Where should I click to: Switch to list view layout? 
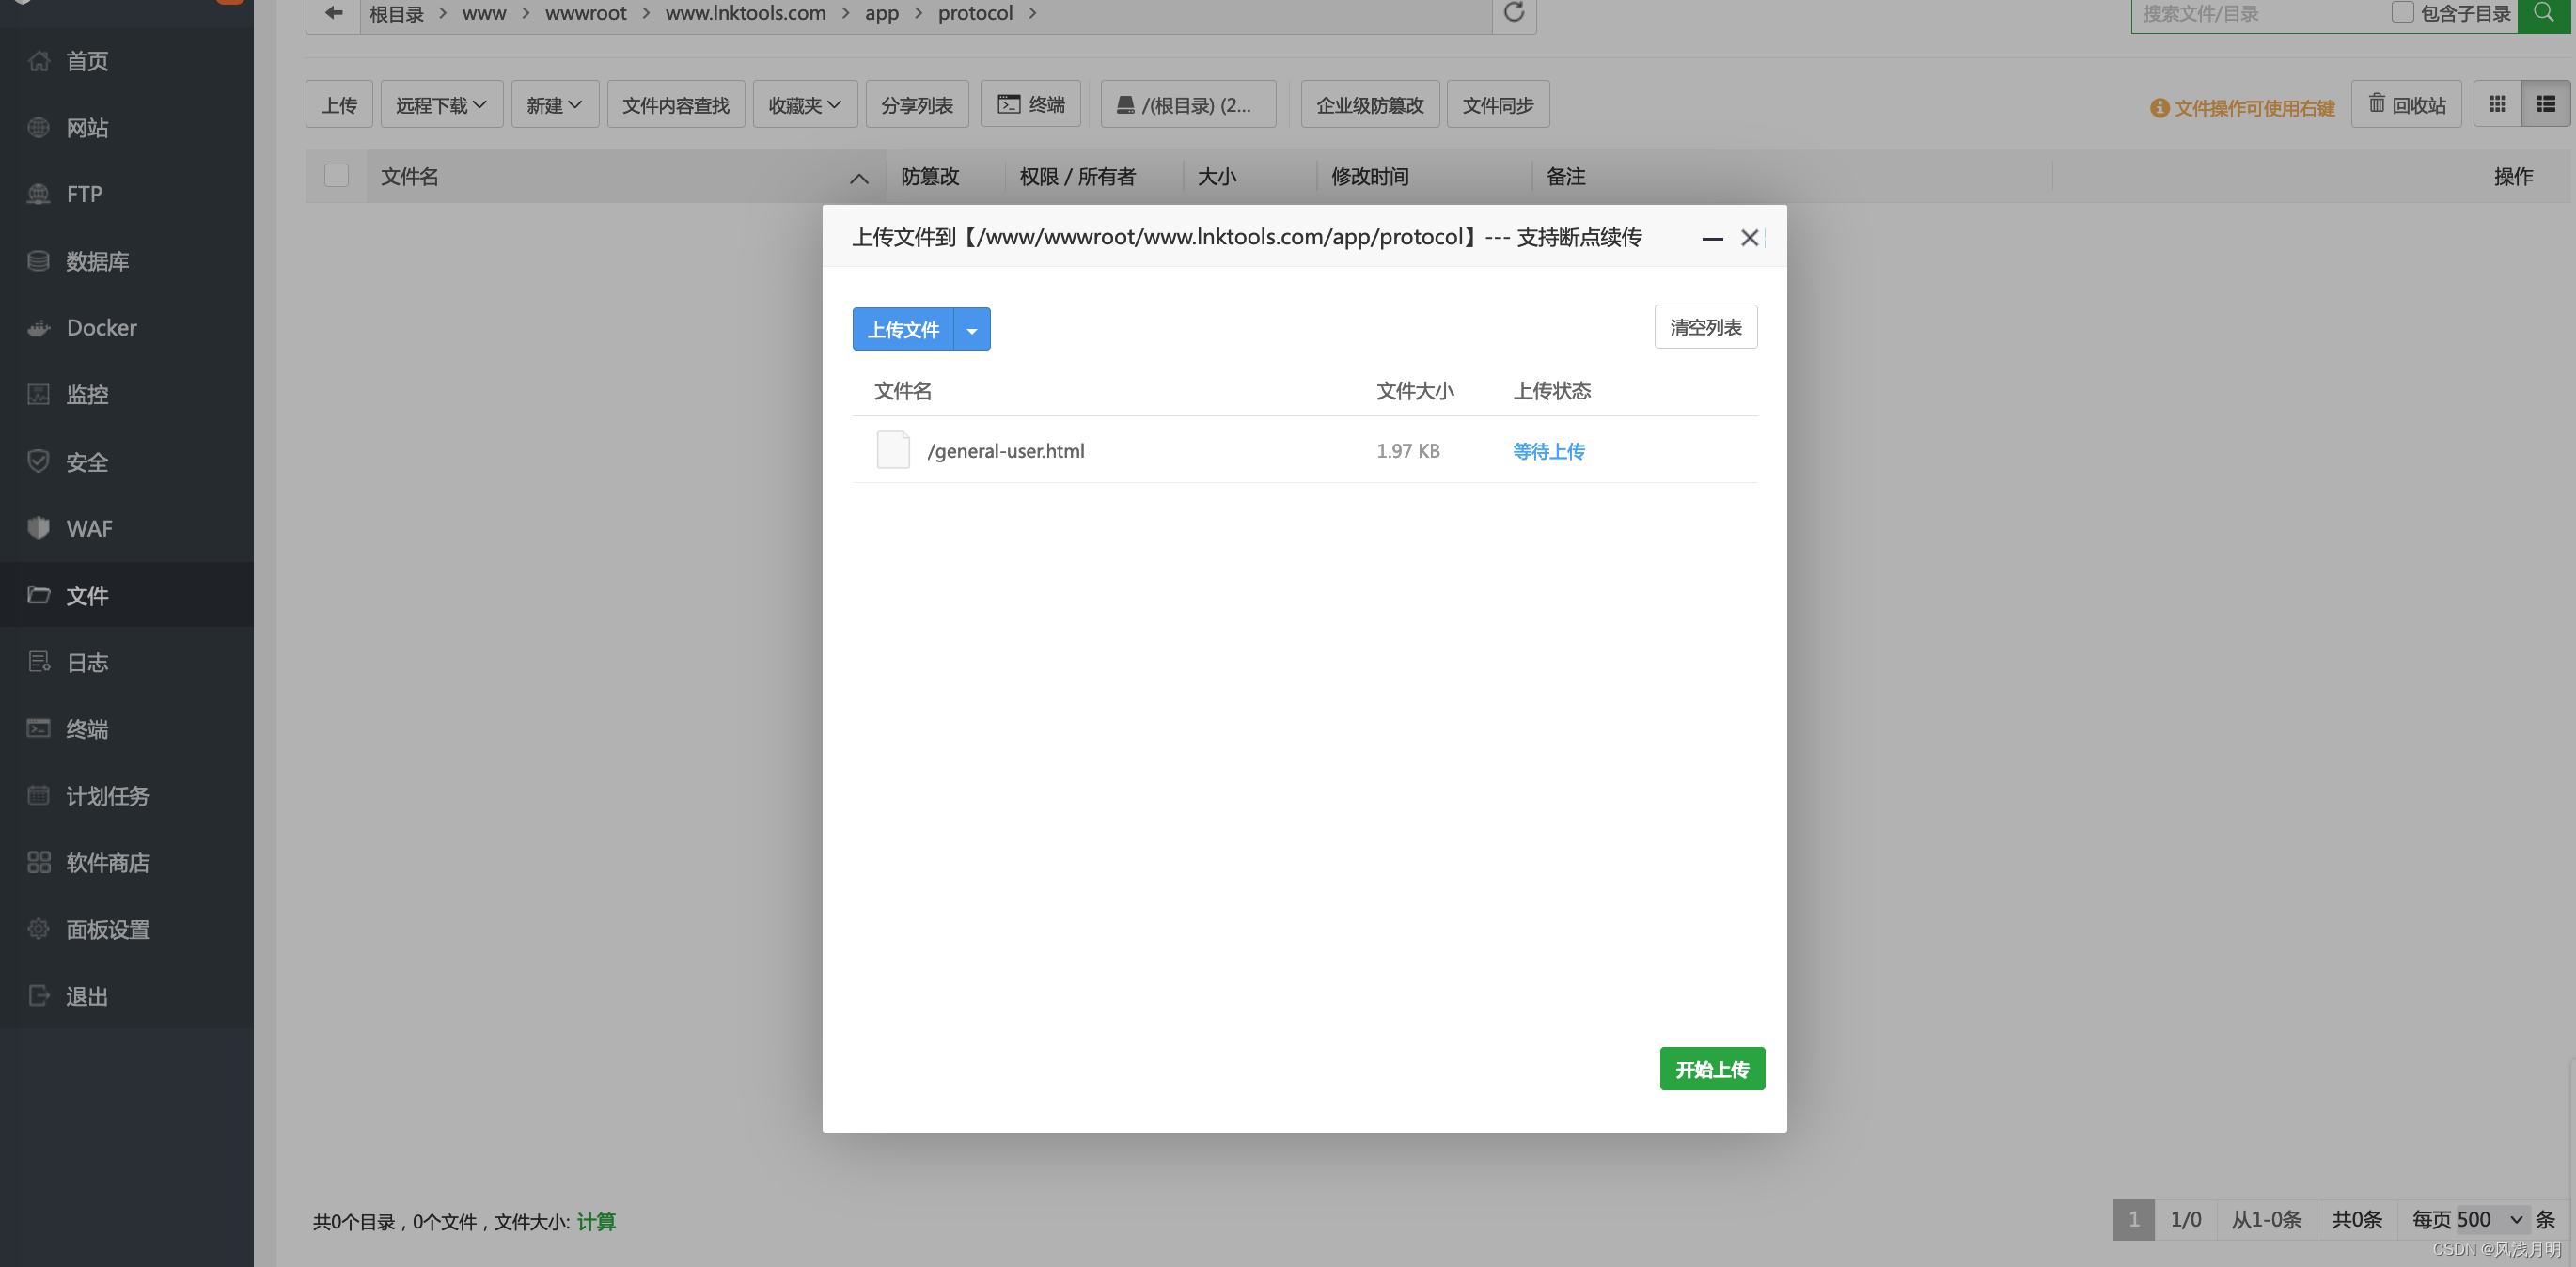(2545, 104)
